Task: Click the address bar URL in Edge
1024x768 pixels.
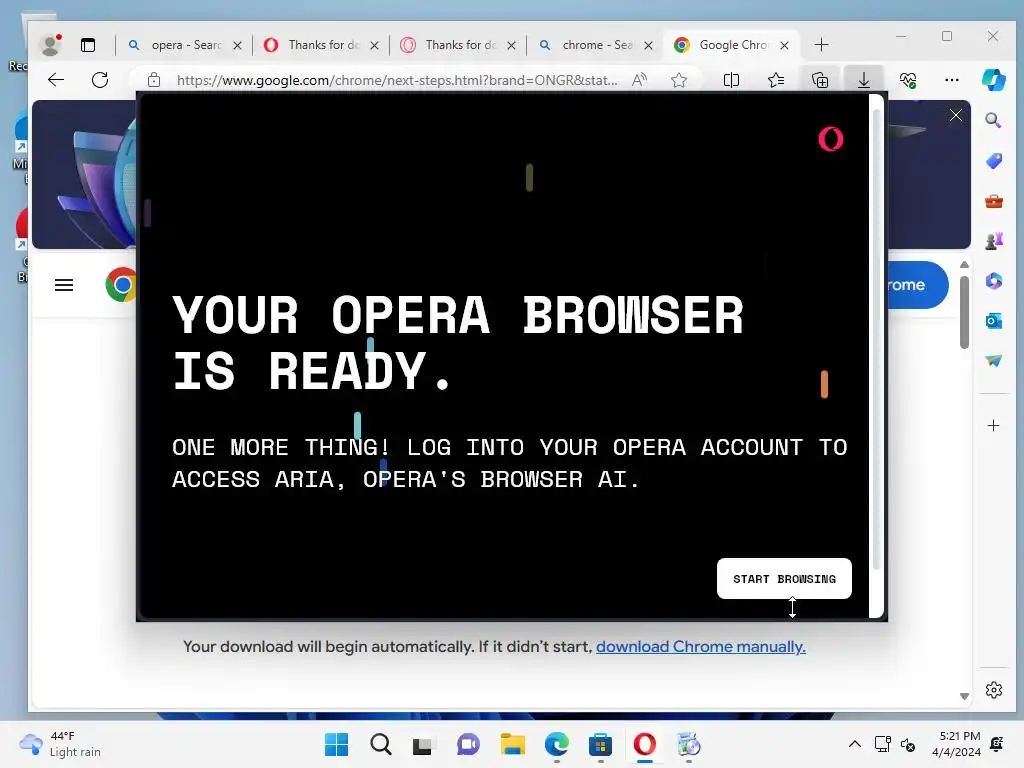Action: tap(396, 80)
